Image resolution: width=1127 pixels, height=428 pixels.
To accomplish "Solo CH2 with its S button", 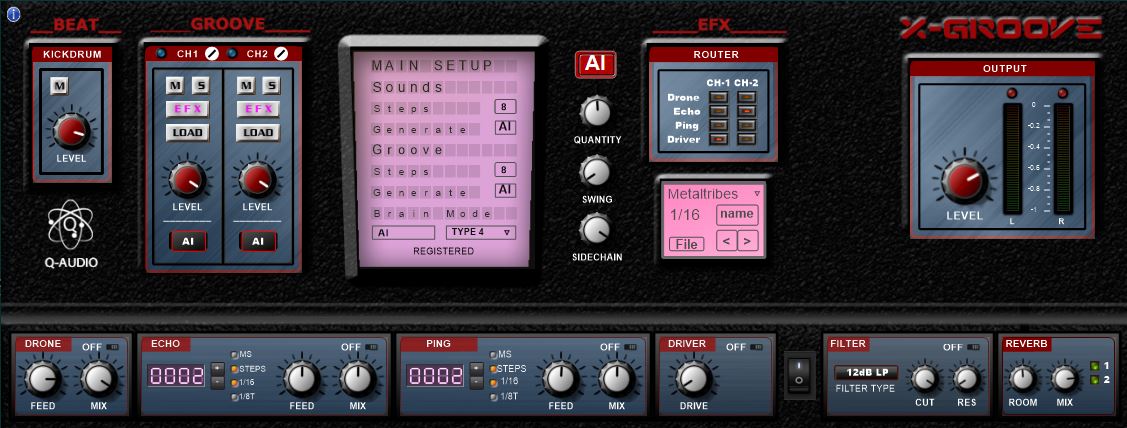I will pyautogui.click(x=271, y=86).
